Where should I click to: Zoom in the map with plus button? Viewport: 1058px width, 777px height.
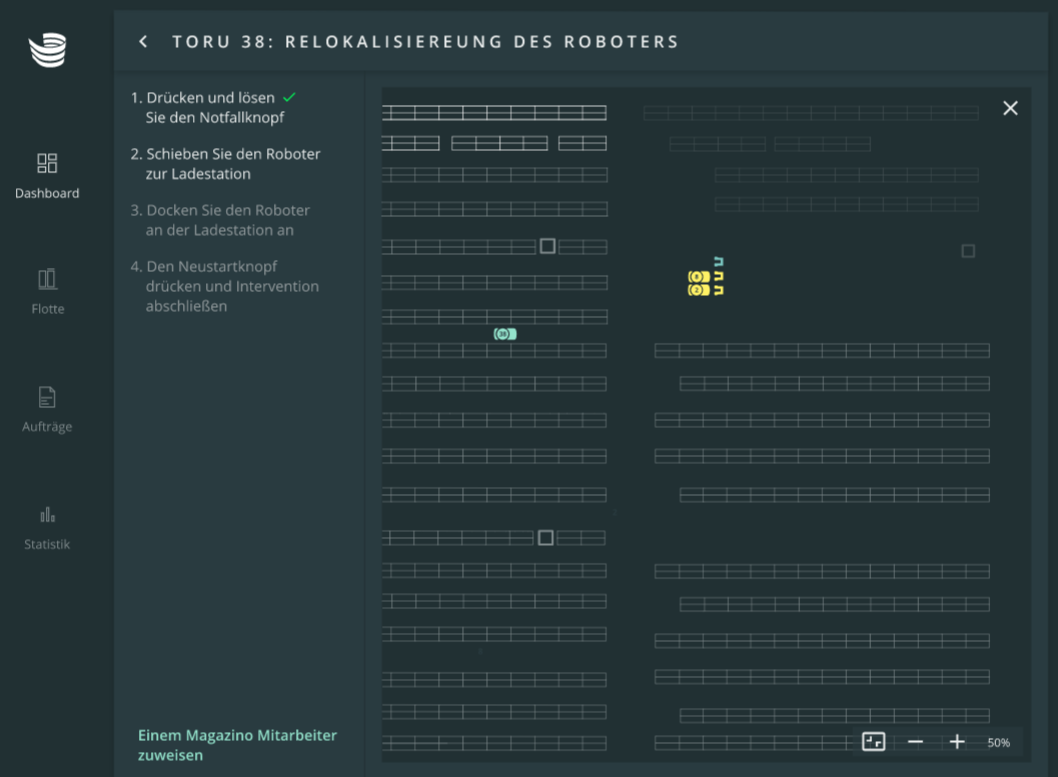pos(957,742)
